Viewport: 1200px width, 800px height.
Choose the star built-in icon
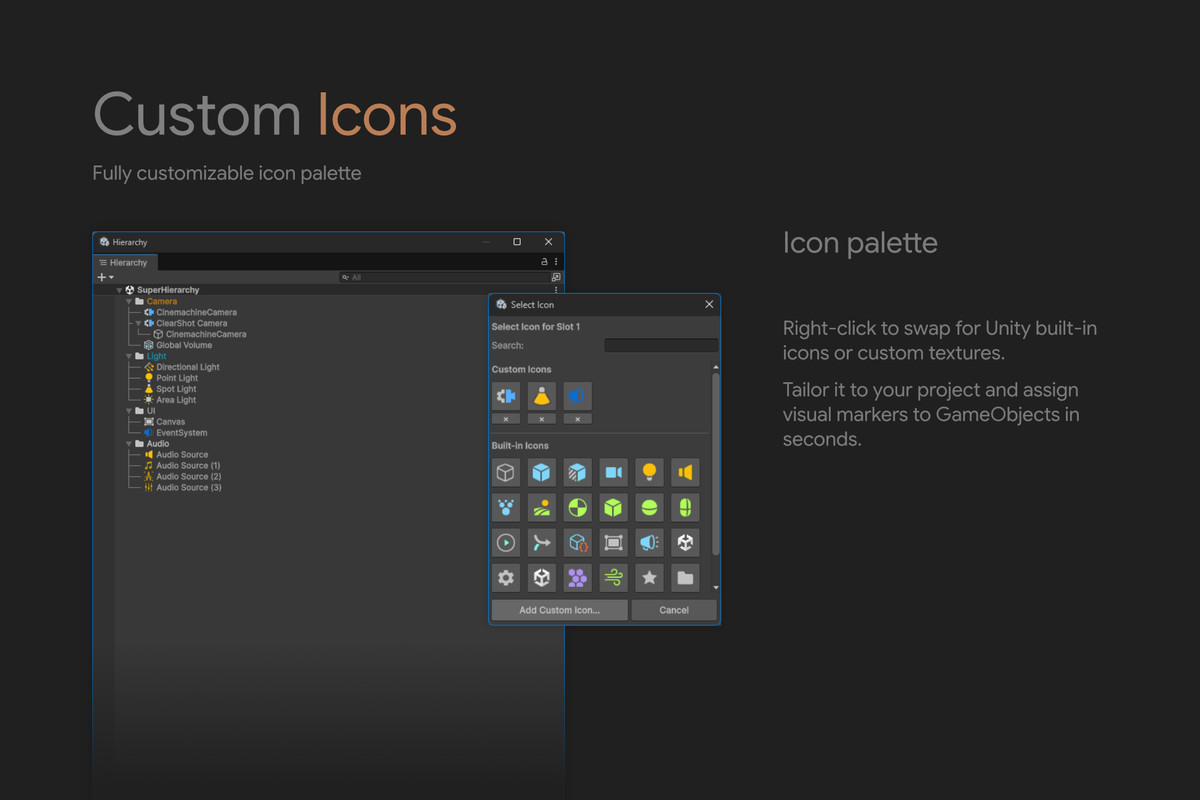pyautogui.click(x=650, y=578)
